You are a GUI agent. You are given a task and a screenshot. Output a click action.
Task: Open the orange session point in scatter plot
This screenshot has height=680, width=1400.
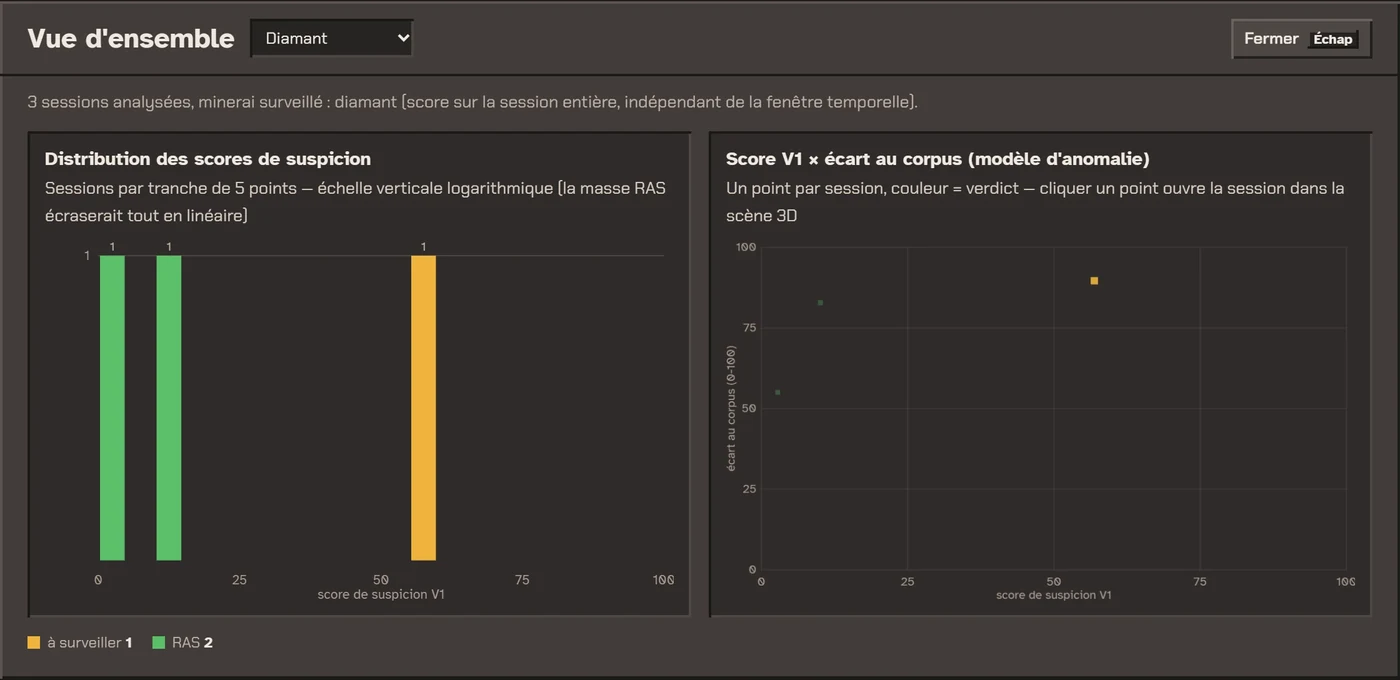click(x=1094, y=281)
